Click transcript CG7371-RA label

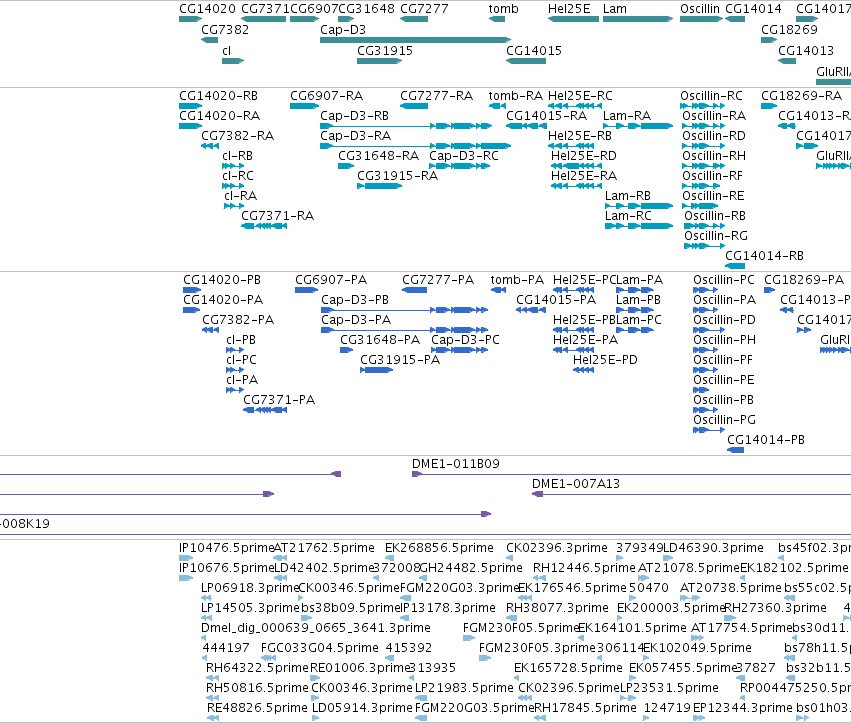[277, 216]
